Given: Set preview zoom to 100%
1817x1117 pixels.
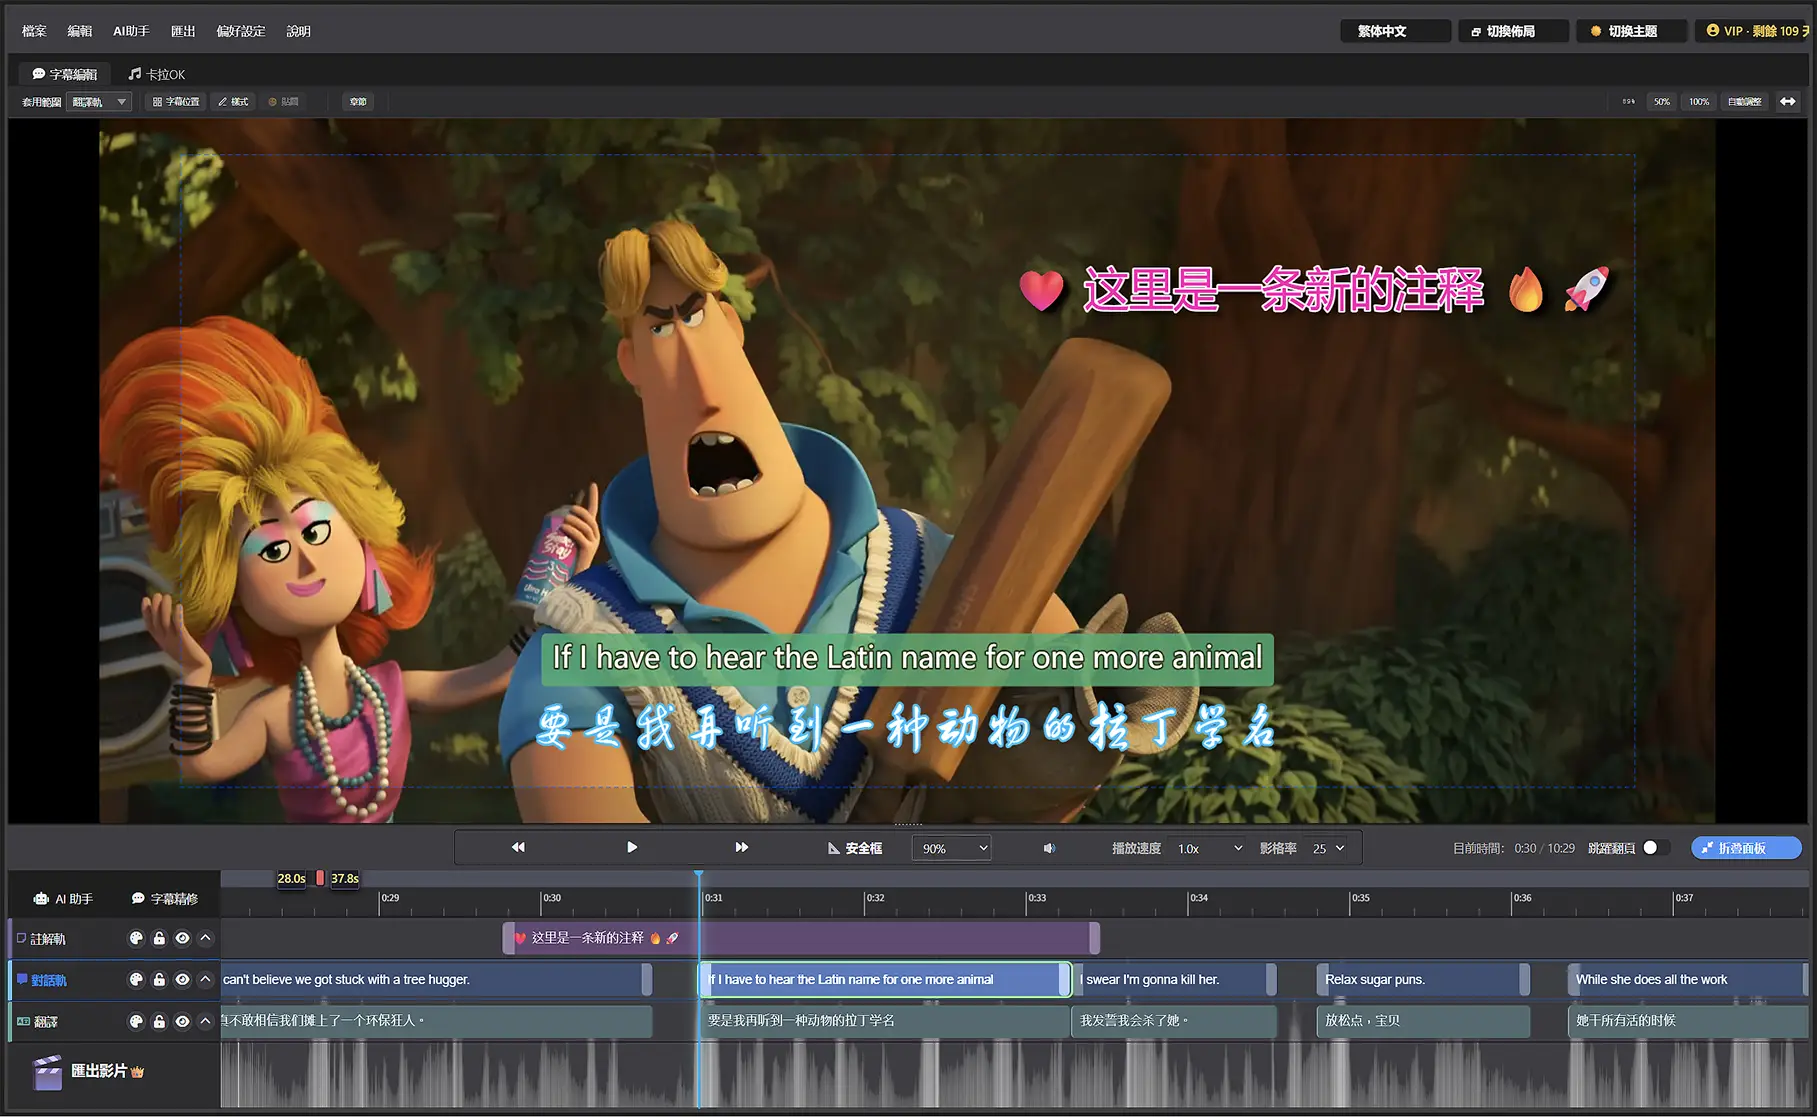Looking at the screenshot, I should (1699, 102).
